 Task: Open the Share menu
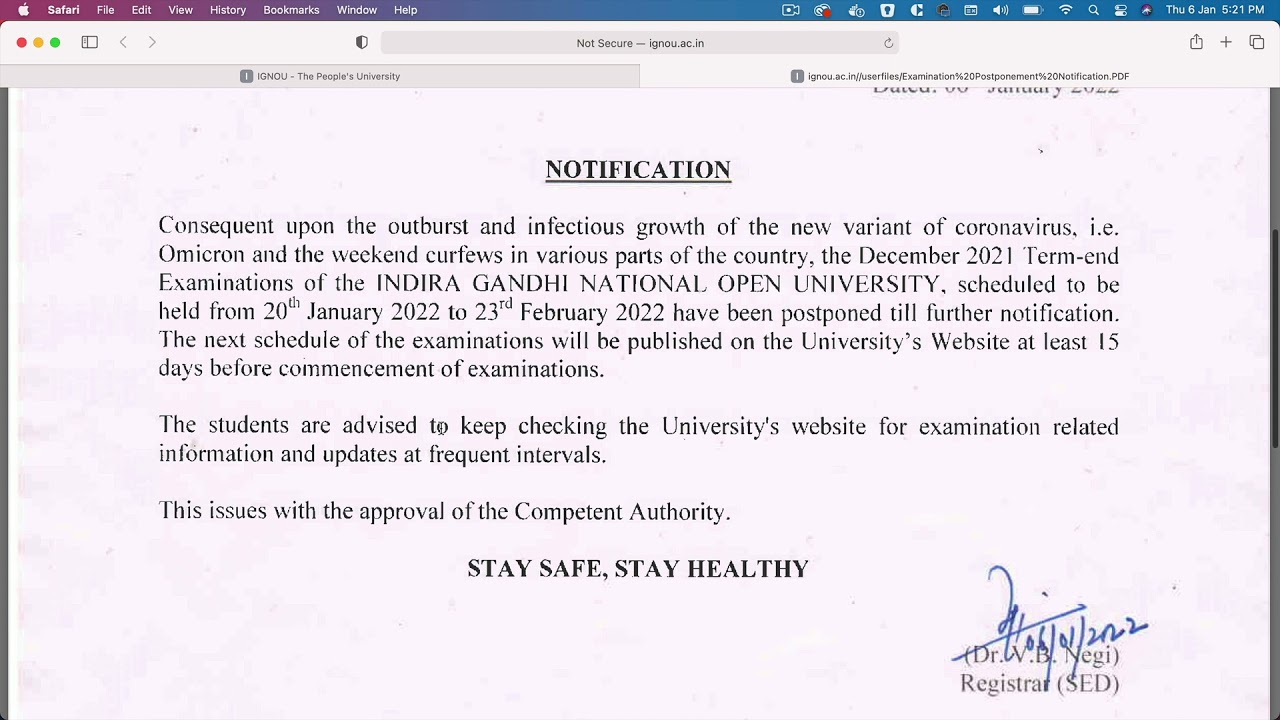point(1196,42)
